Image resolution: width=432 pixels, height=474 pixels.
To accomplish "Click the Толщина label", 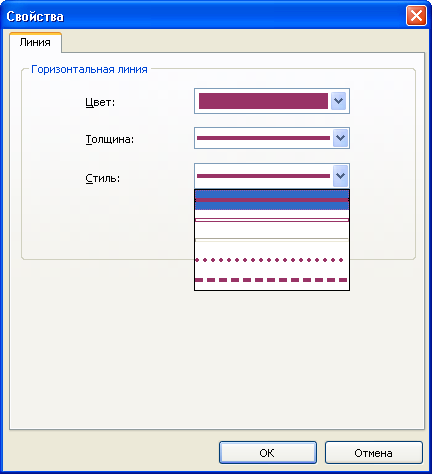I will (x=110, y=139).
